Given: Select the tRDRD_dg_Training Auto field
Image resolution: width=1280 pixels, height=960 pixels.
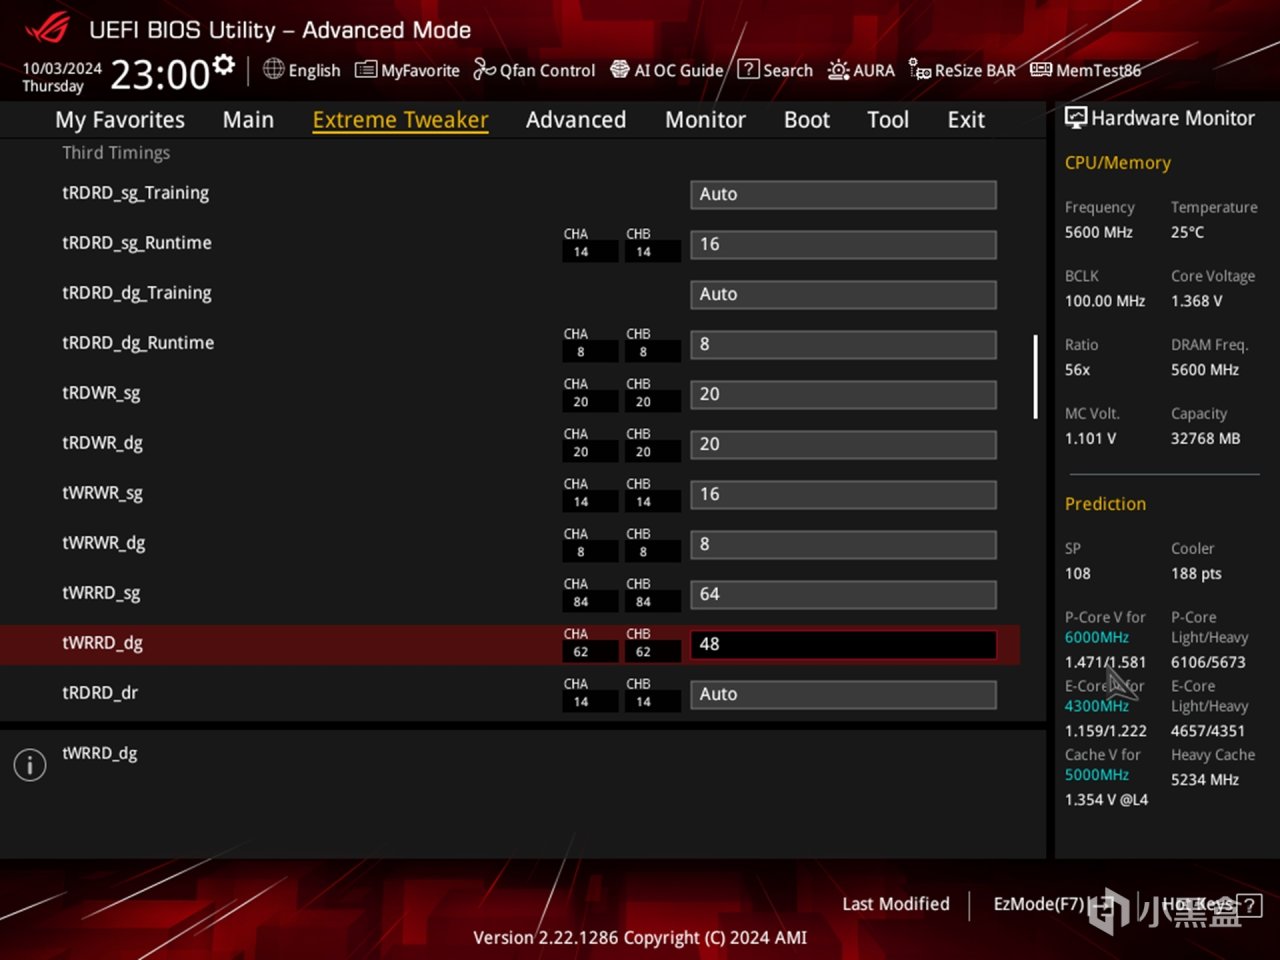Looking at the screenshot, I should coord(843,294).
